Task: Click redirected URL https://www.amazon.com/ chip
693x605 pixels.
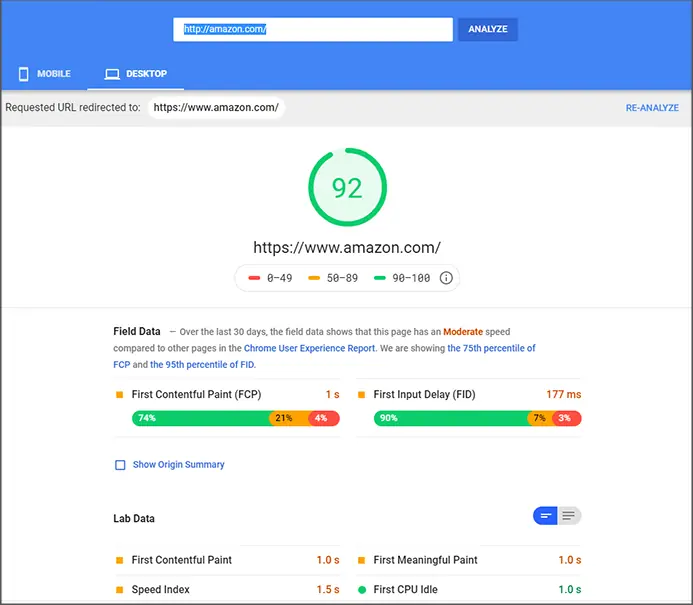Action: pos(216,107)
